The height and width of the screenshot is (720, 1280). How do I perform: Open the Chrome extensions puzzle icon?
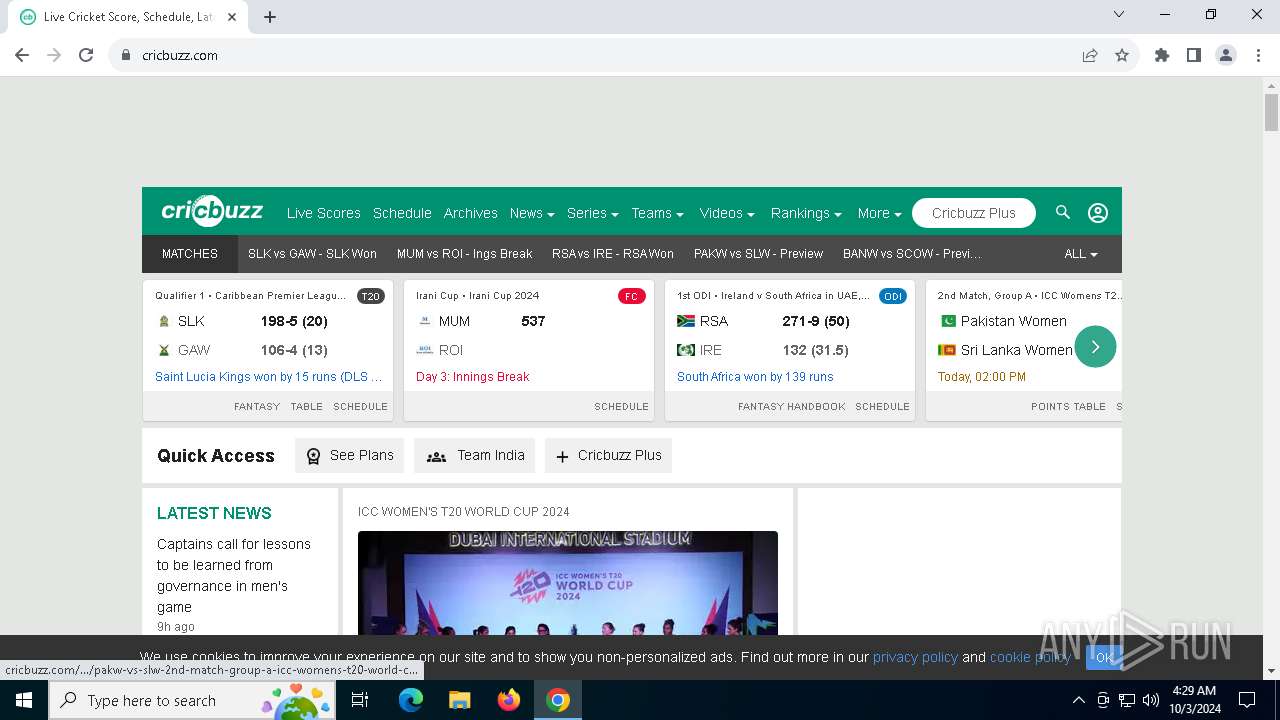pos(1162,55)
